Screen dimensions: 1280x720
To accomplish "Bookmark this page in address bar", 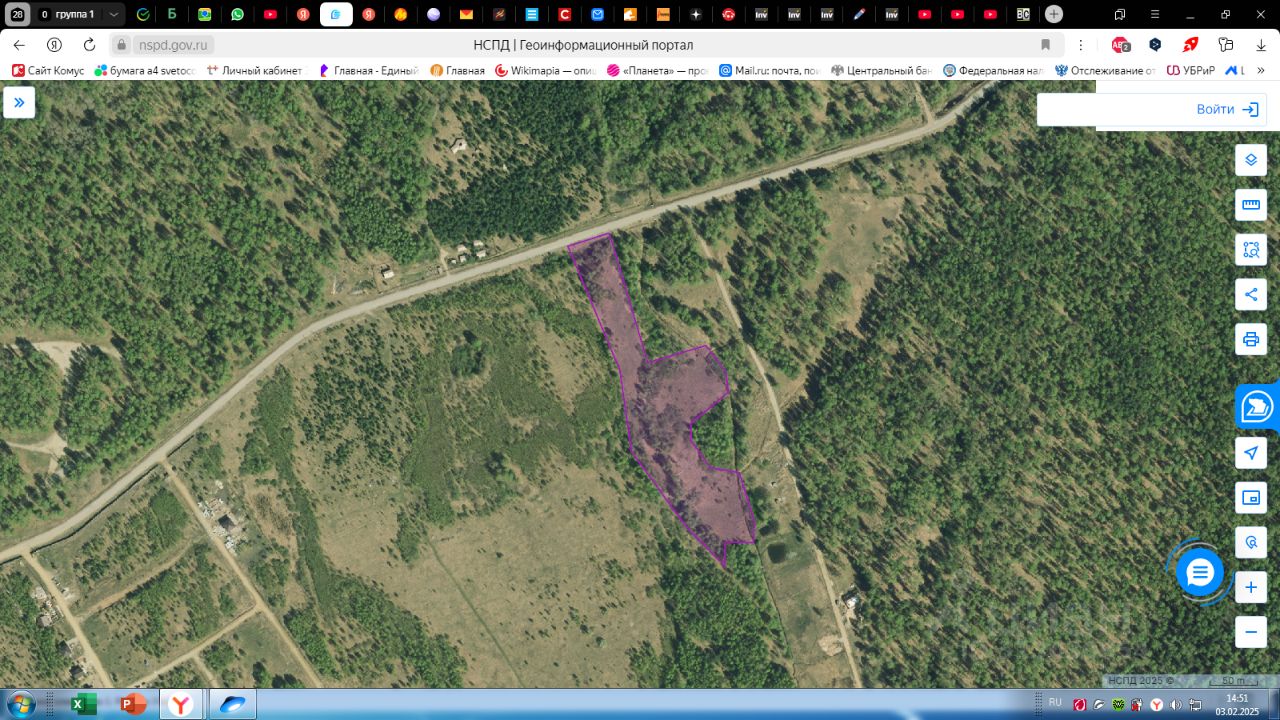I will coord(1046,45).
